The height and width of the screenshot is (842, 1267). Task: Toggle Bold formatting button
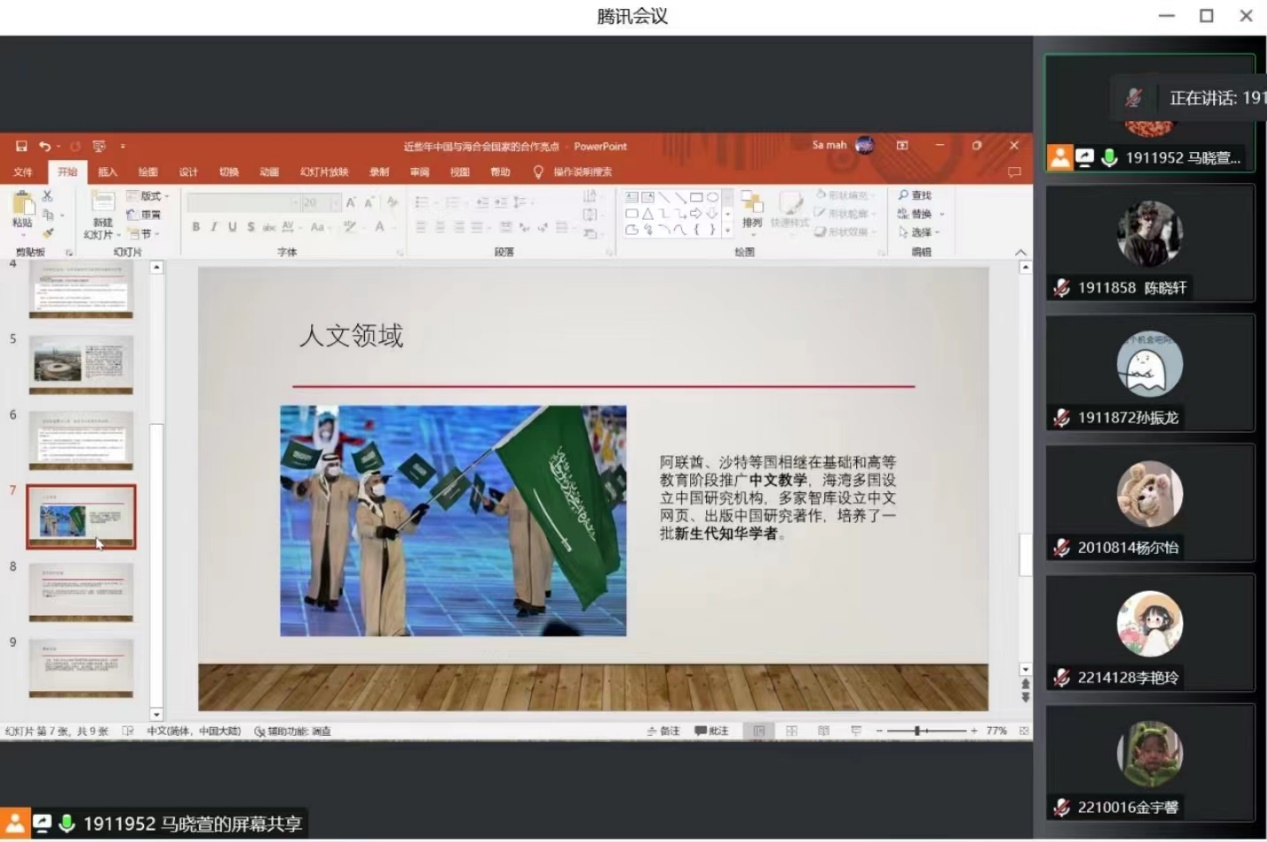coord(196,227)
